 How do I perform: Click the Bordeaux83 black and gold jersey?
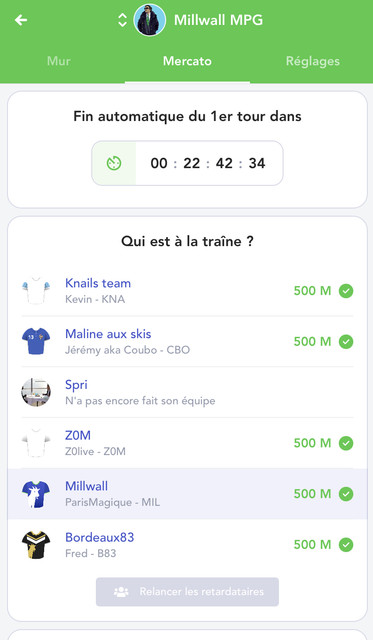pyautogui.click(x=36, y=545)
